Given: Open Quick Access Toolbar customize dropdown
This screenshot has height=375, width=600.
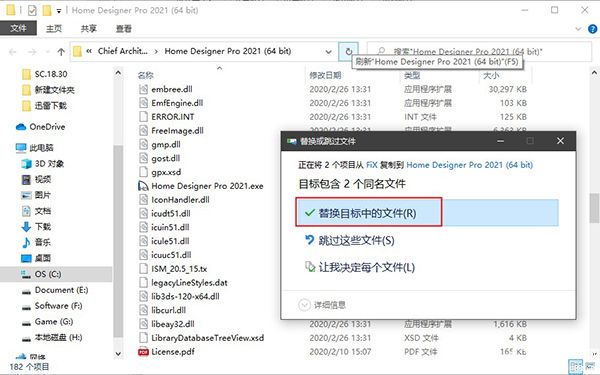Looking at the screenshot, I should click(59, 11).
